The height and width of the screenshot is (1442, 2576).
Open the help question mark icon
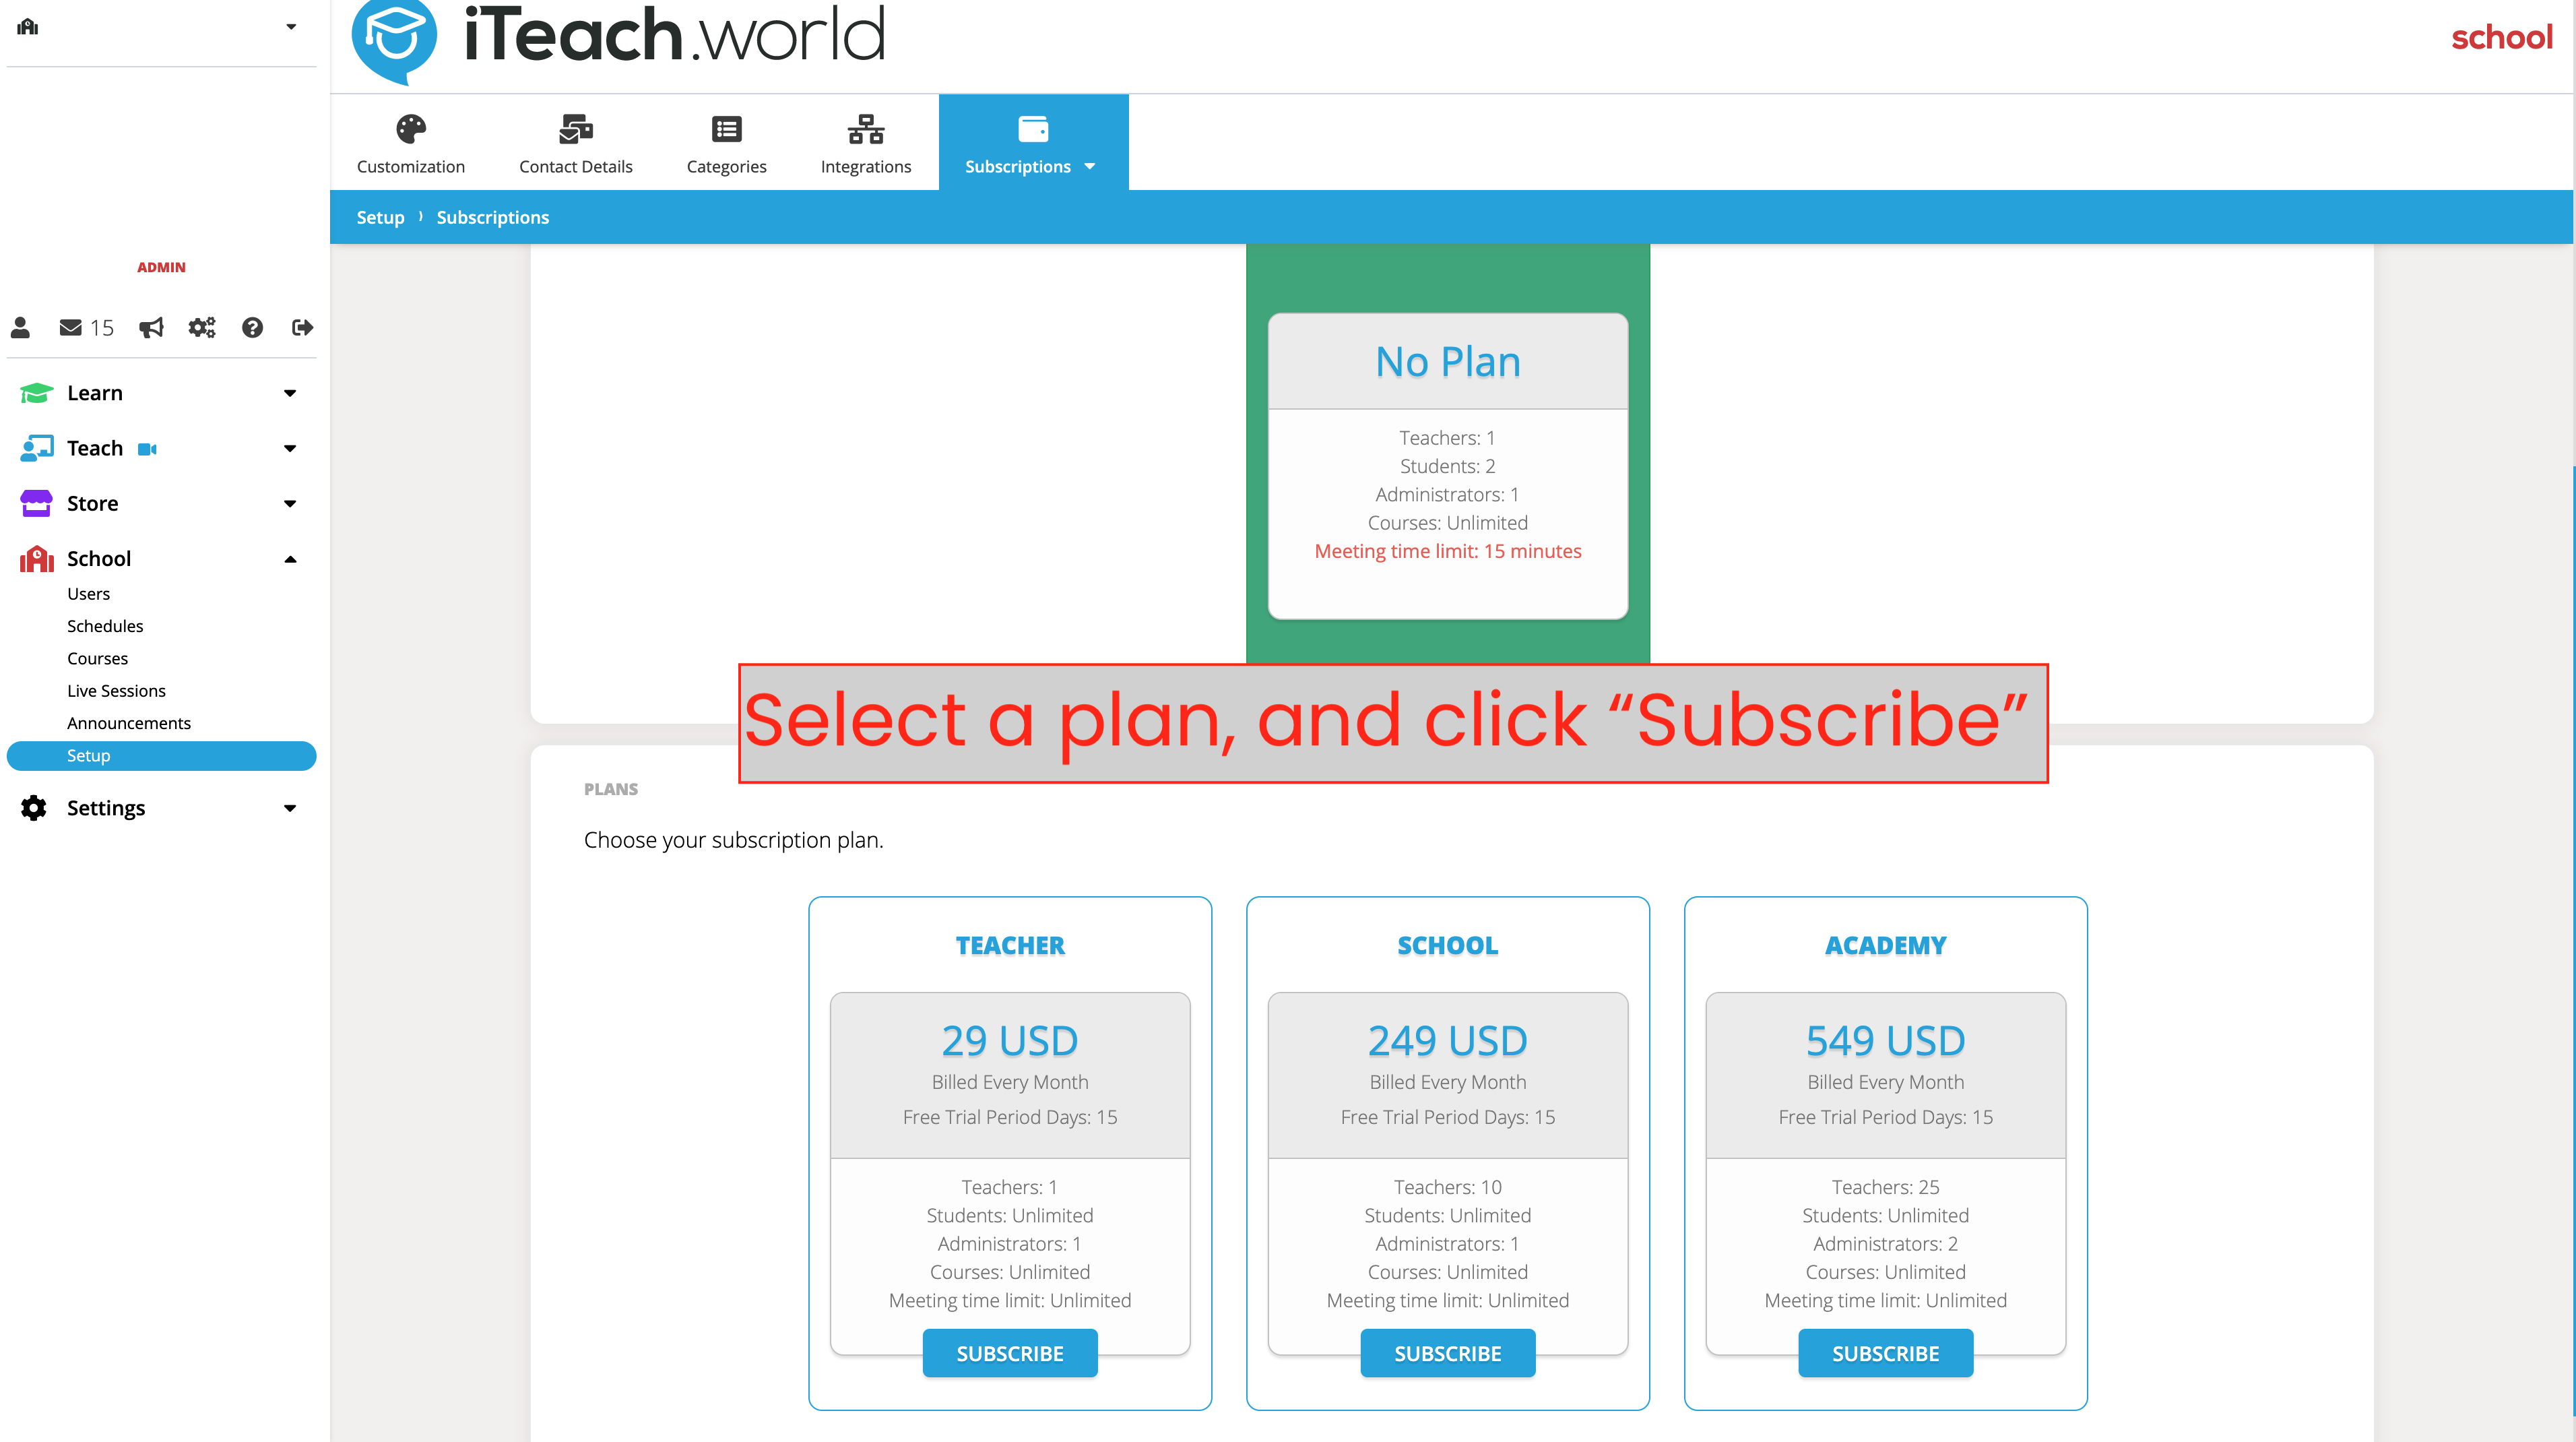tap(252, 327)
